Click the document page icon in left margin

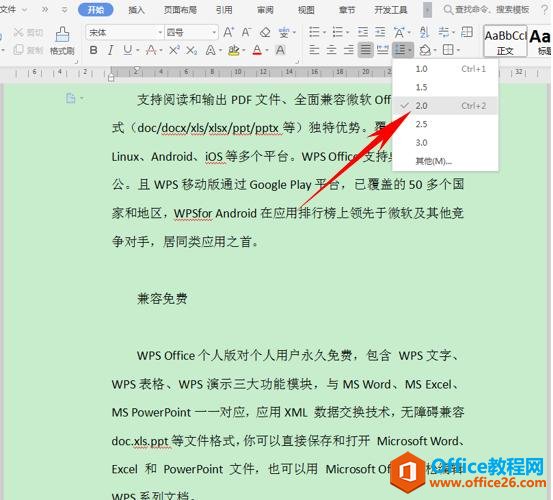pos(71,98)
